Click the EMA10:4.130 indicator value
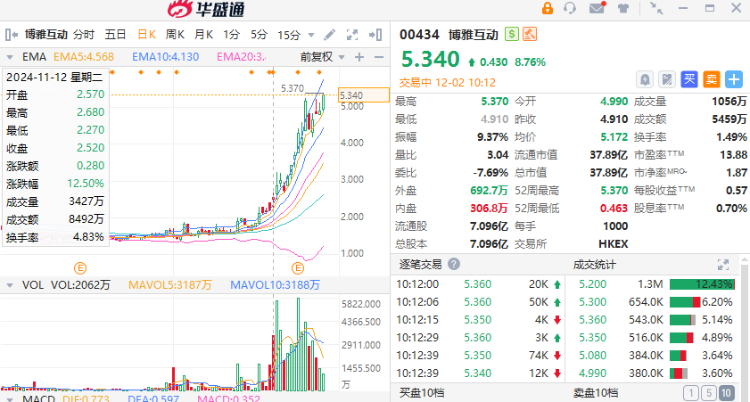The image size is (750, 402). click(x=165, y=57)
